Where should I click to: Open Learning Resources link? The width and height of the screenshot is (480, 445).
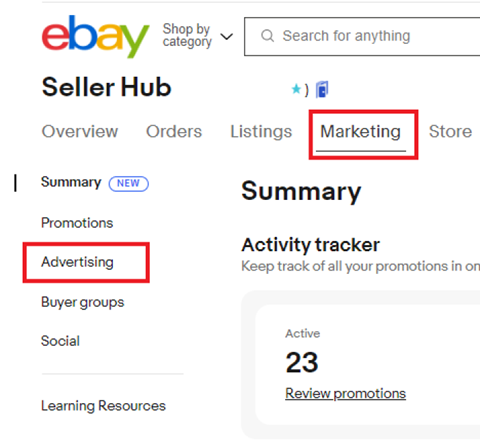(x=103, y=406)
